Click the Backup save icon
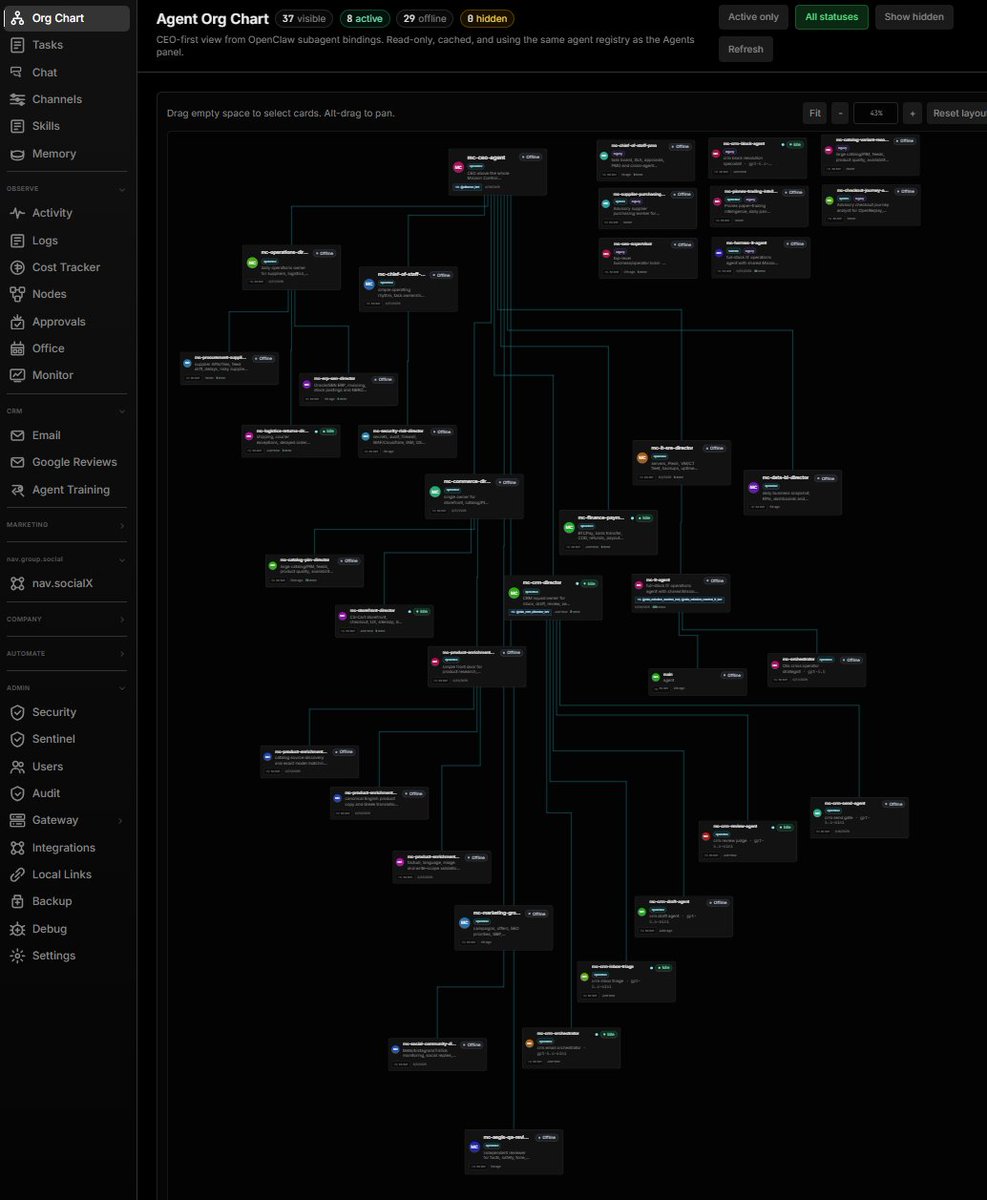This screenshot has width=987, height=1200. pyautogui.click(x=17, y=901)
